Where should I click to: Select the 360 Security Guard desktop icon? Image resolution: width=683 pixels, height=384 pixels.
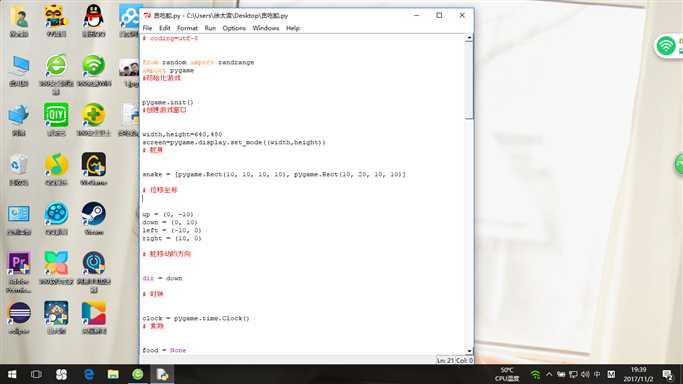click(94, 120)
